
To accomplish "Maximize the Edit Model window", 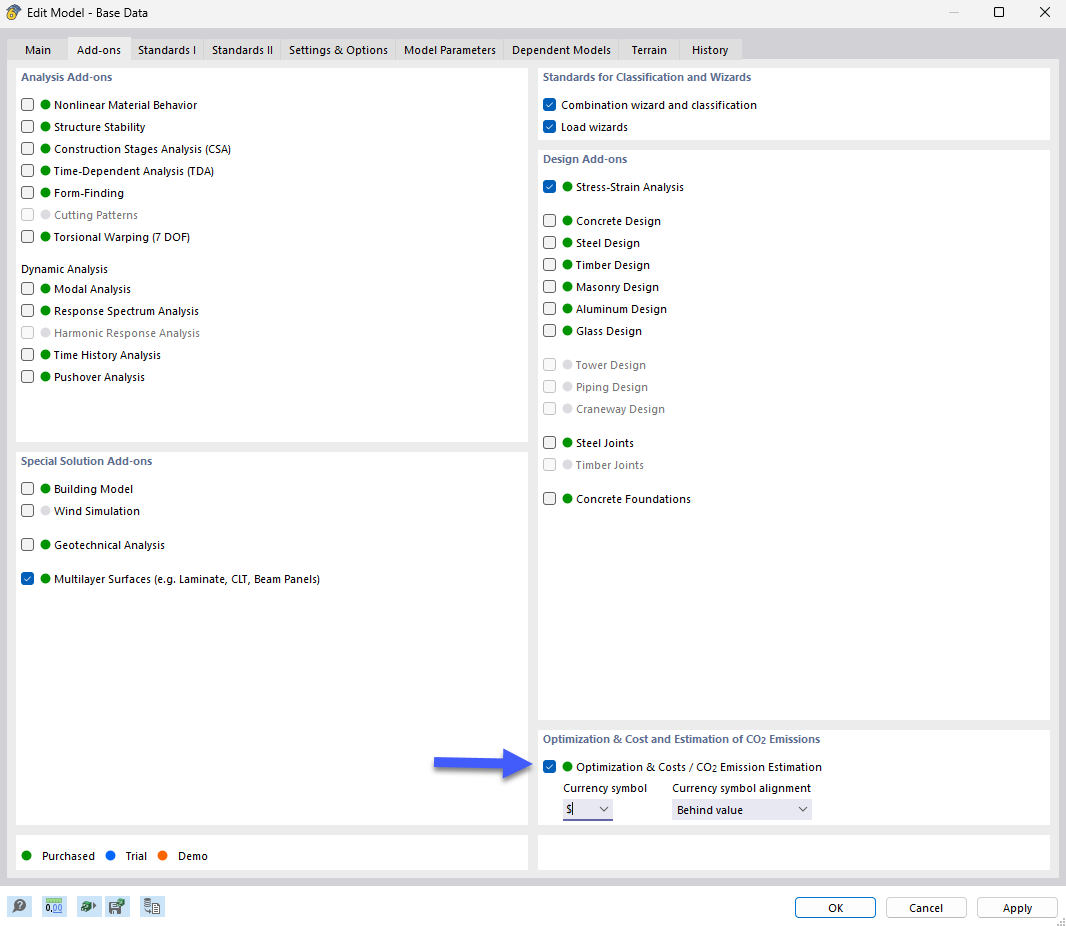I will click(x=999, y=12).
